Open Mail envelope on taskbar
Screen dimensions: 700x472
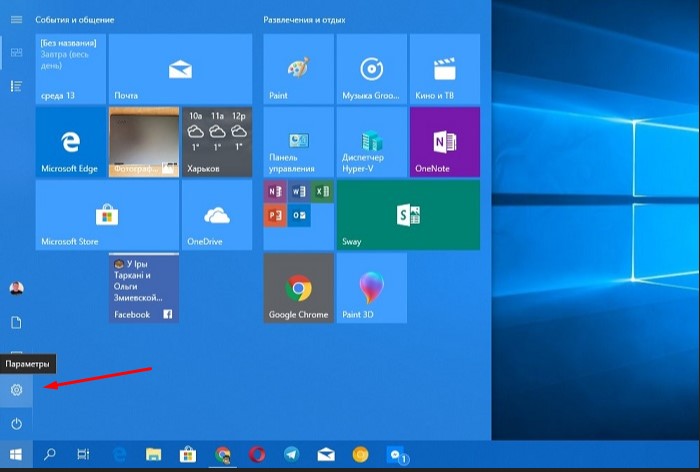click(326, 455)
